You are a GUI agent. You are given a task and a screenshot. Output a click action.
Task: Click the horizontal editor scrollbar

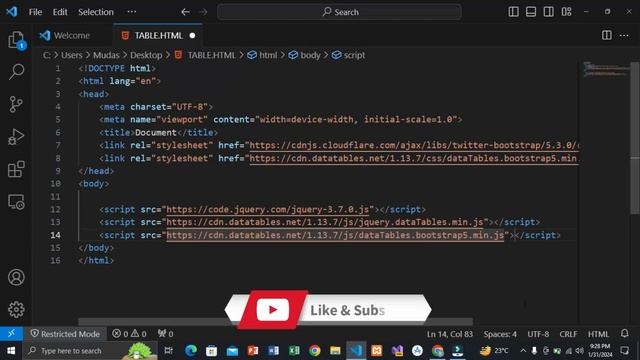click(276, 322)
